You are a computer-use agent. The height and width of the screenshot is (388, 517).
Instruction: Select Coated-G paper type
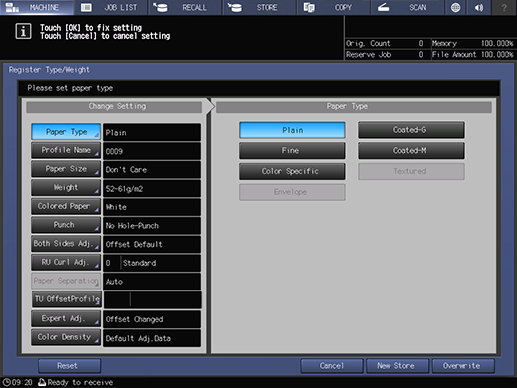click(x=411, y=130)
